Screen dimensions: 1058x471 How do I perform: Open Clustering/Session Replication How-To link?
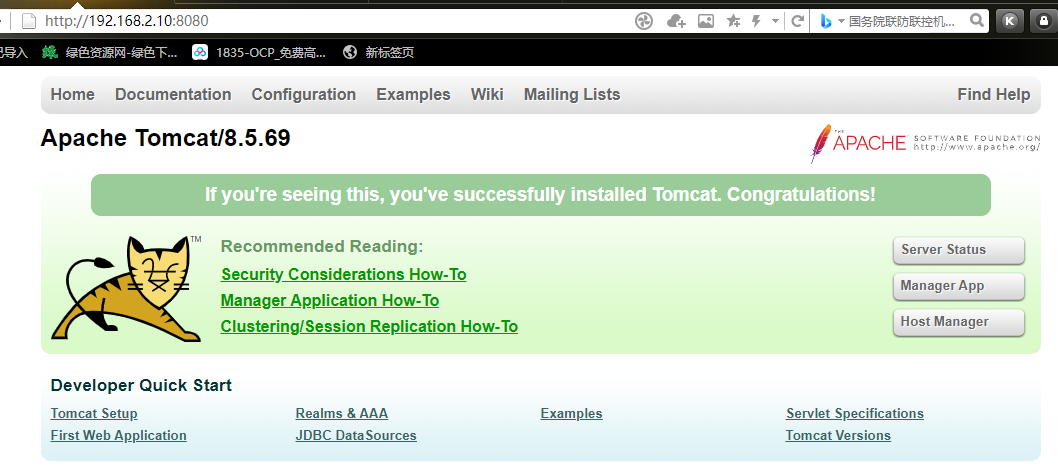[369, 327]
